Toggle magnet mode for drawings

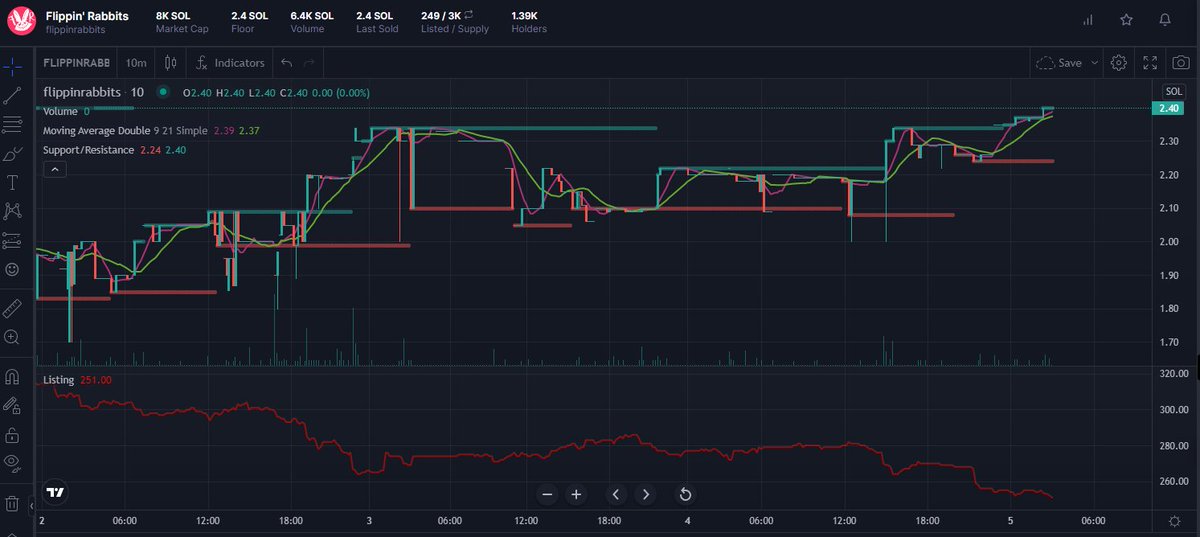(x=12, y=377)
